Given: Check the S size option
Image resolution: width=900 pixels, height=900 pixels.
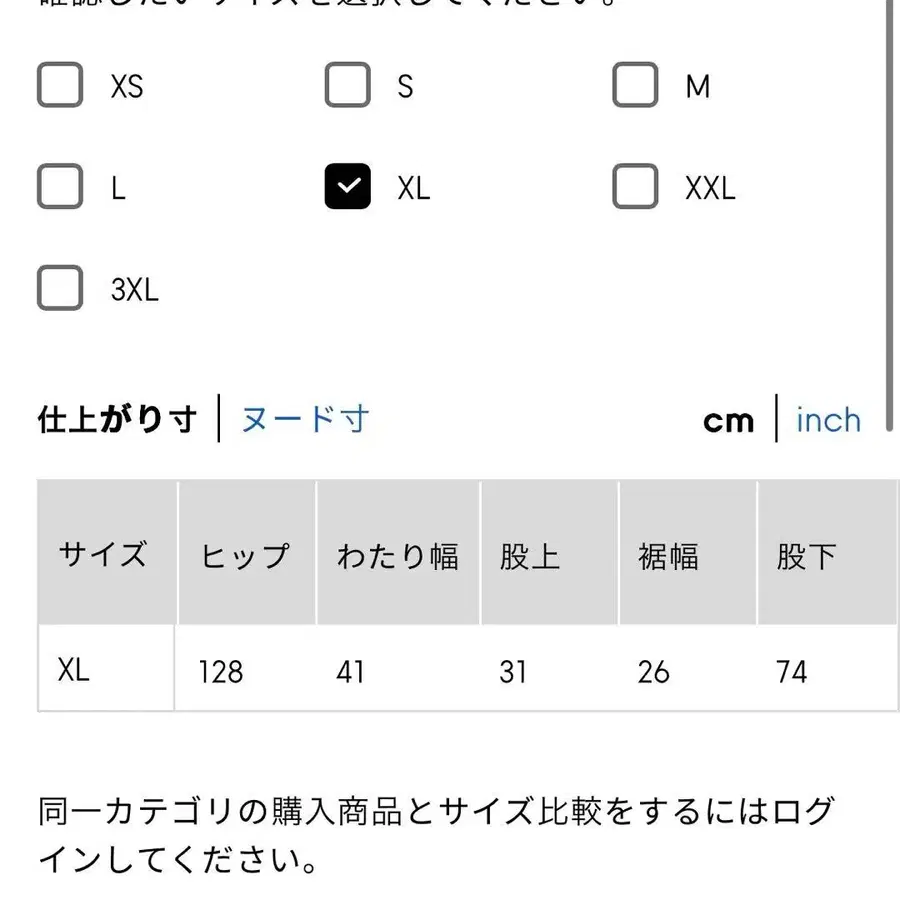Looking at the screenshot, I should pyautogui.click(x=348, y=85).
